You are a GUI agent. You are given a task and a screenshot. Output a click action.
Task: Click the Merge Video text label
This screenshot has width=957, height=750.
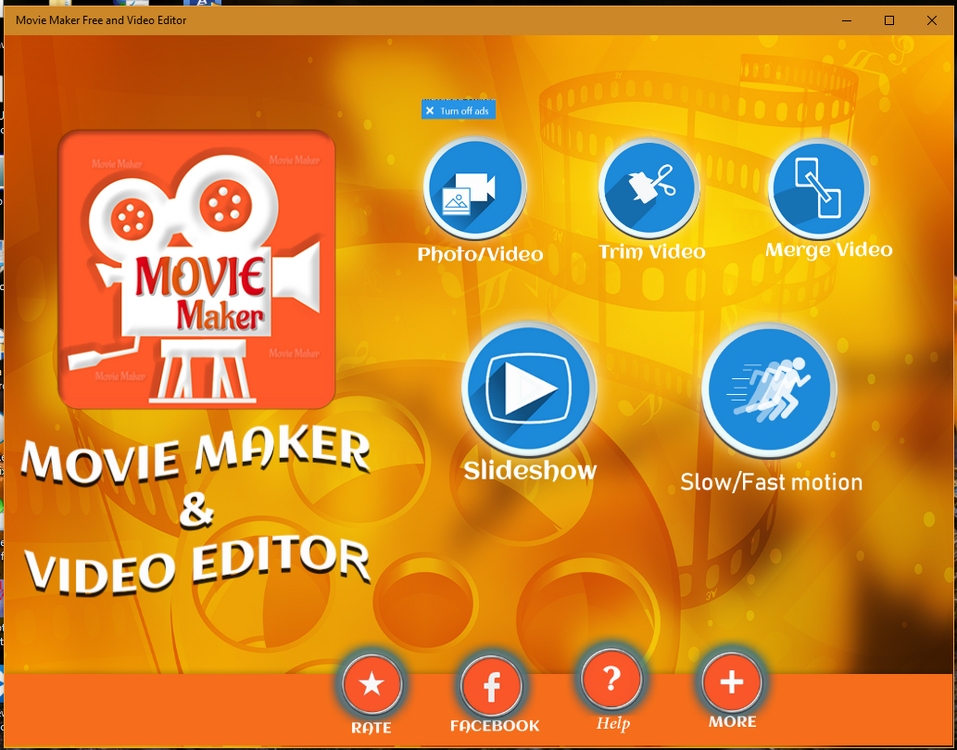click(829, 250)
